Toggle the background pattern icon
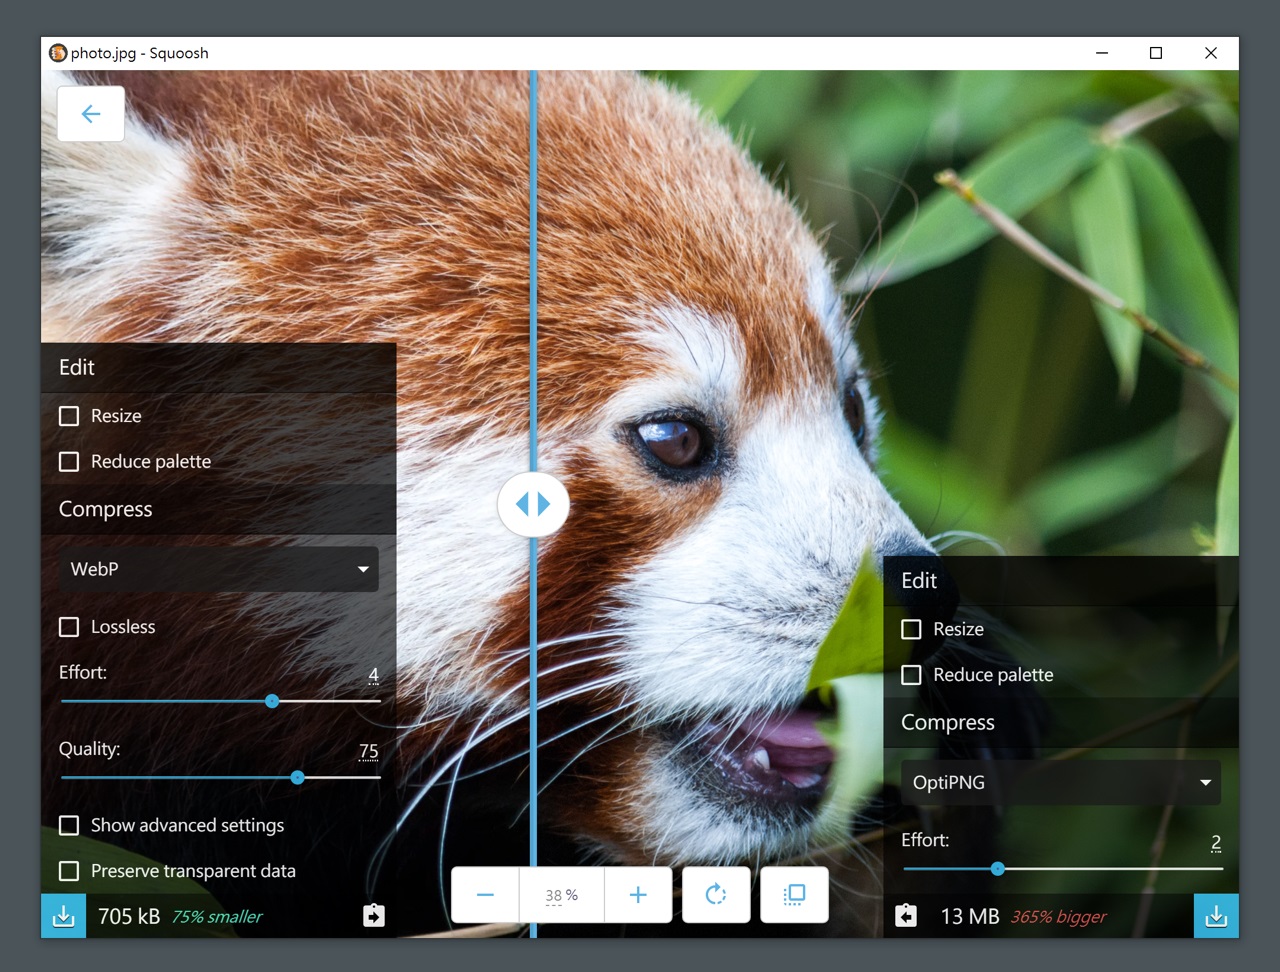The width and height of the screenshot is (1280, 972). [x=794, y=895]
